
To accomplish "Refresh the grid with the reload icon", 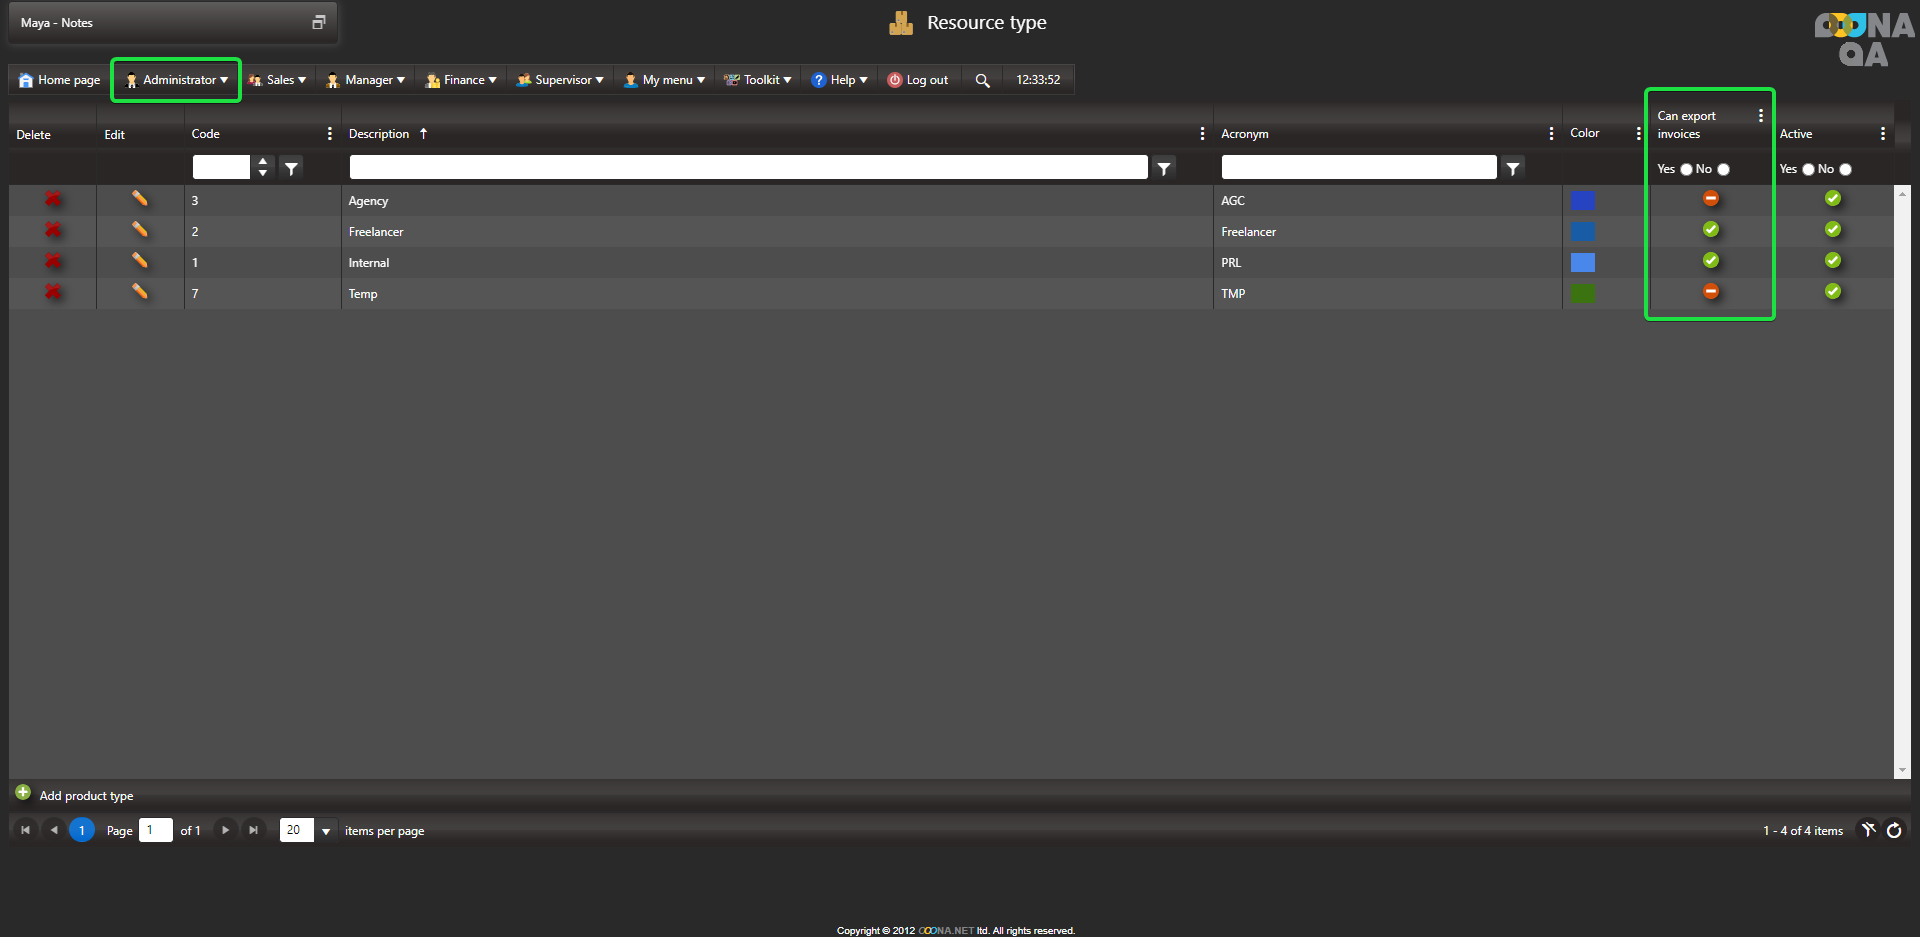I will pos(1894,831).
